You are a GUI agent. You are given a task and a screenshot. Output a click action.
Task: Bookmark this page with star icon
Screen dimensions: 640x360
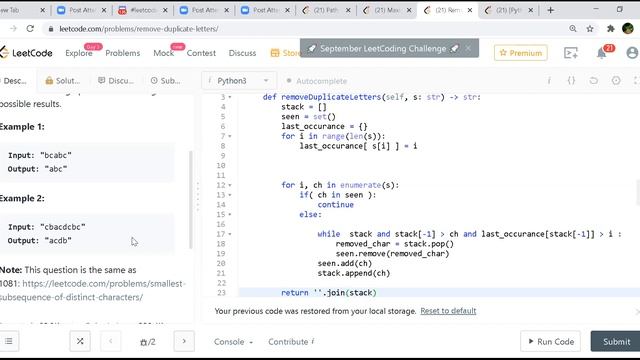click(590, 29)
